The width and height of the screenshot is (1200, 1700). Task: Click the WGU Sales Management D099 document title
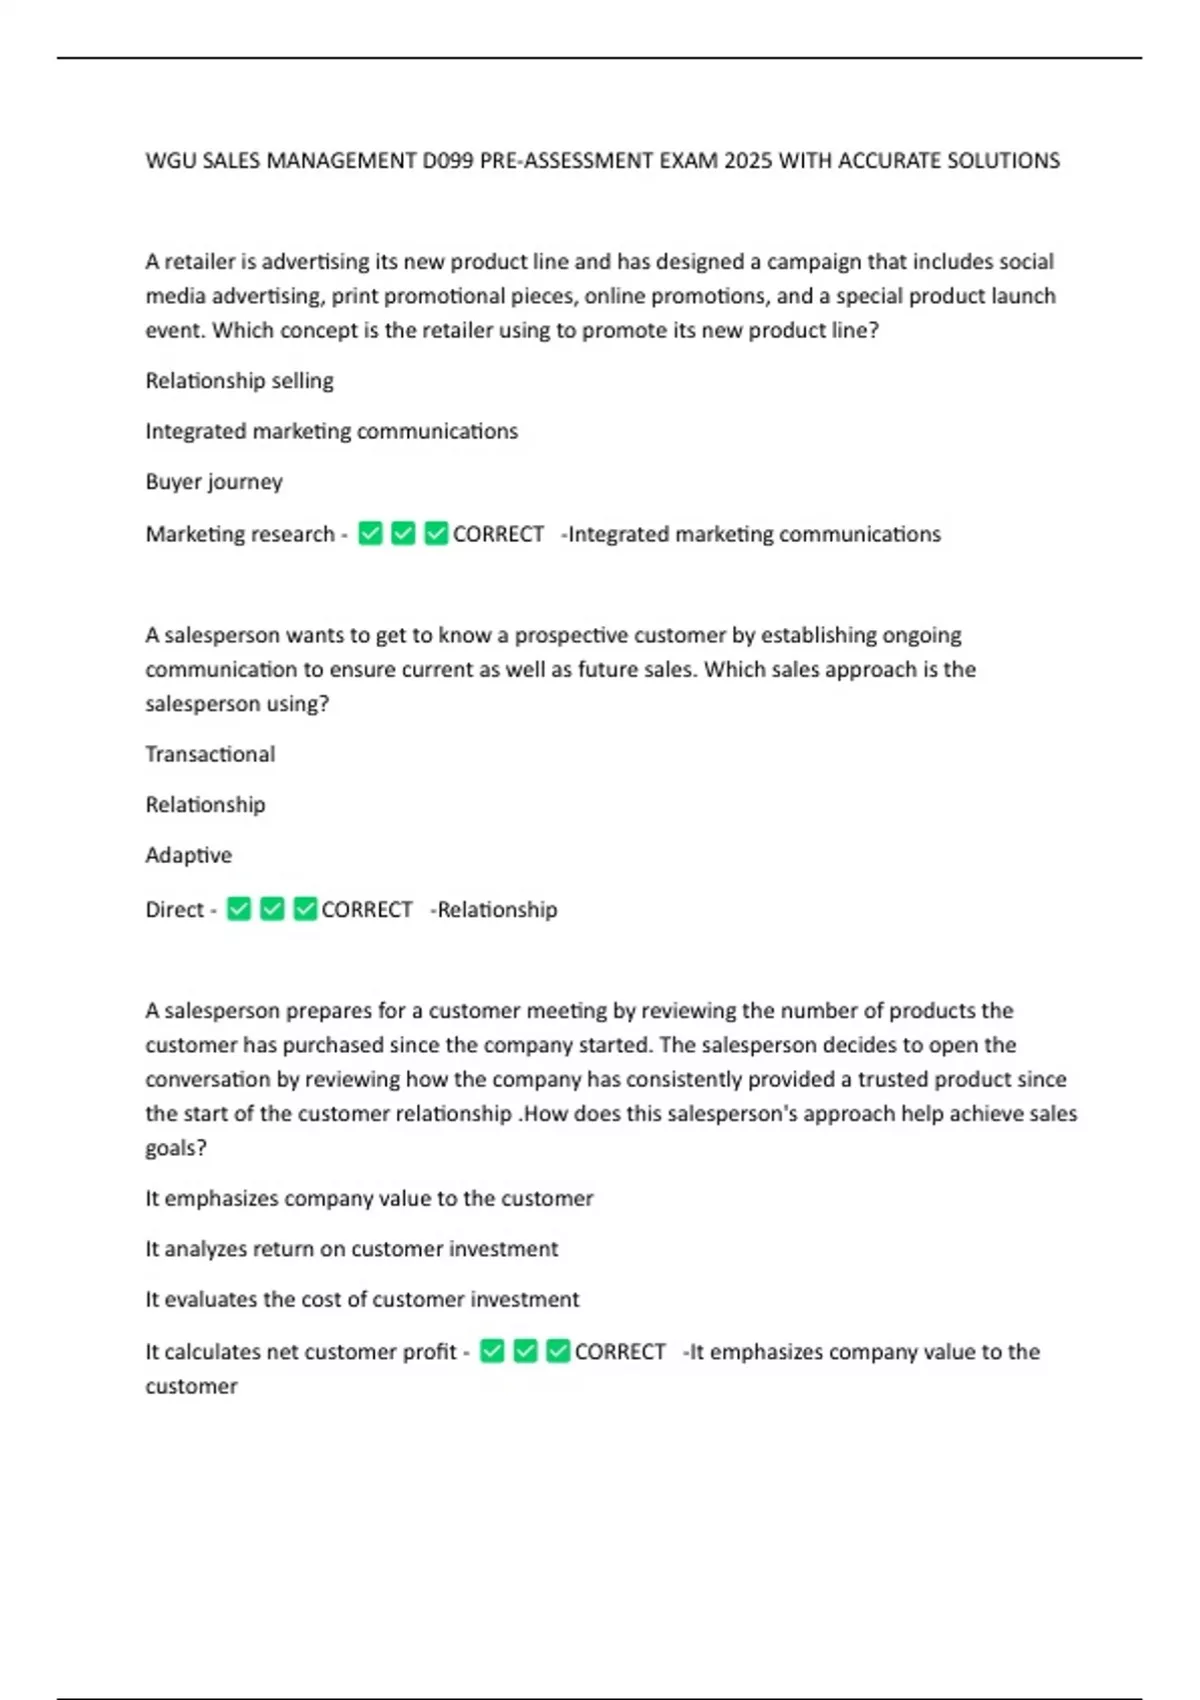pos(602,161)
